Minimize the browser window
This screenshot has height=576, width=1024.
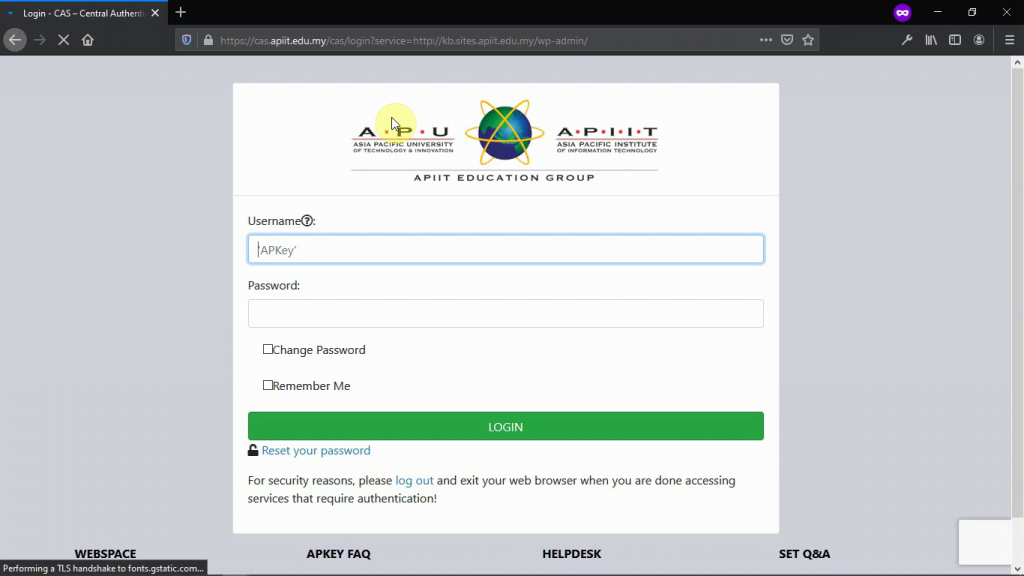pos(938,12)
